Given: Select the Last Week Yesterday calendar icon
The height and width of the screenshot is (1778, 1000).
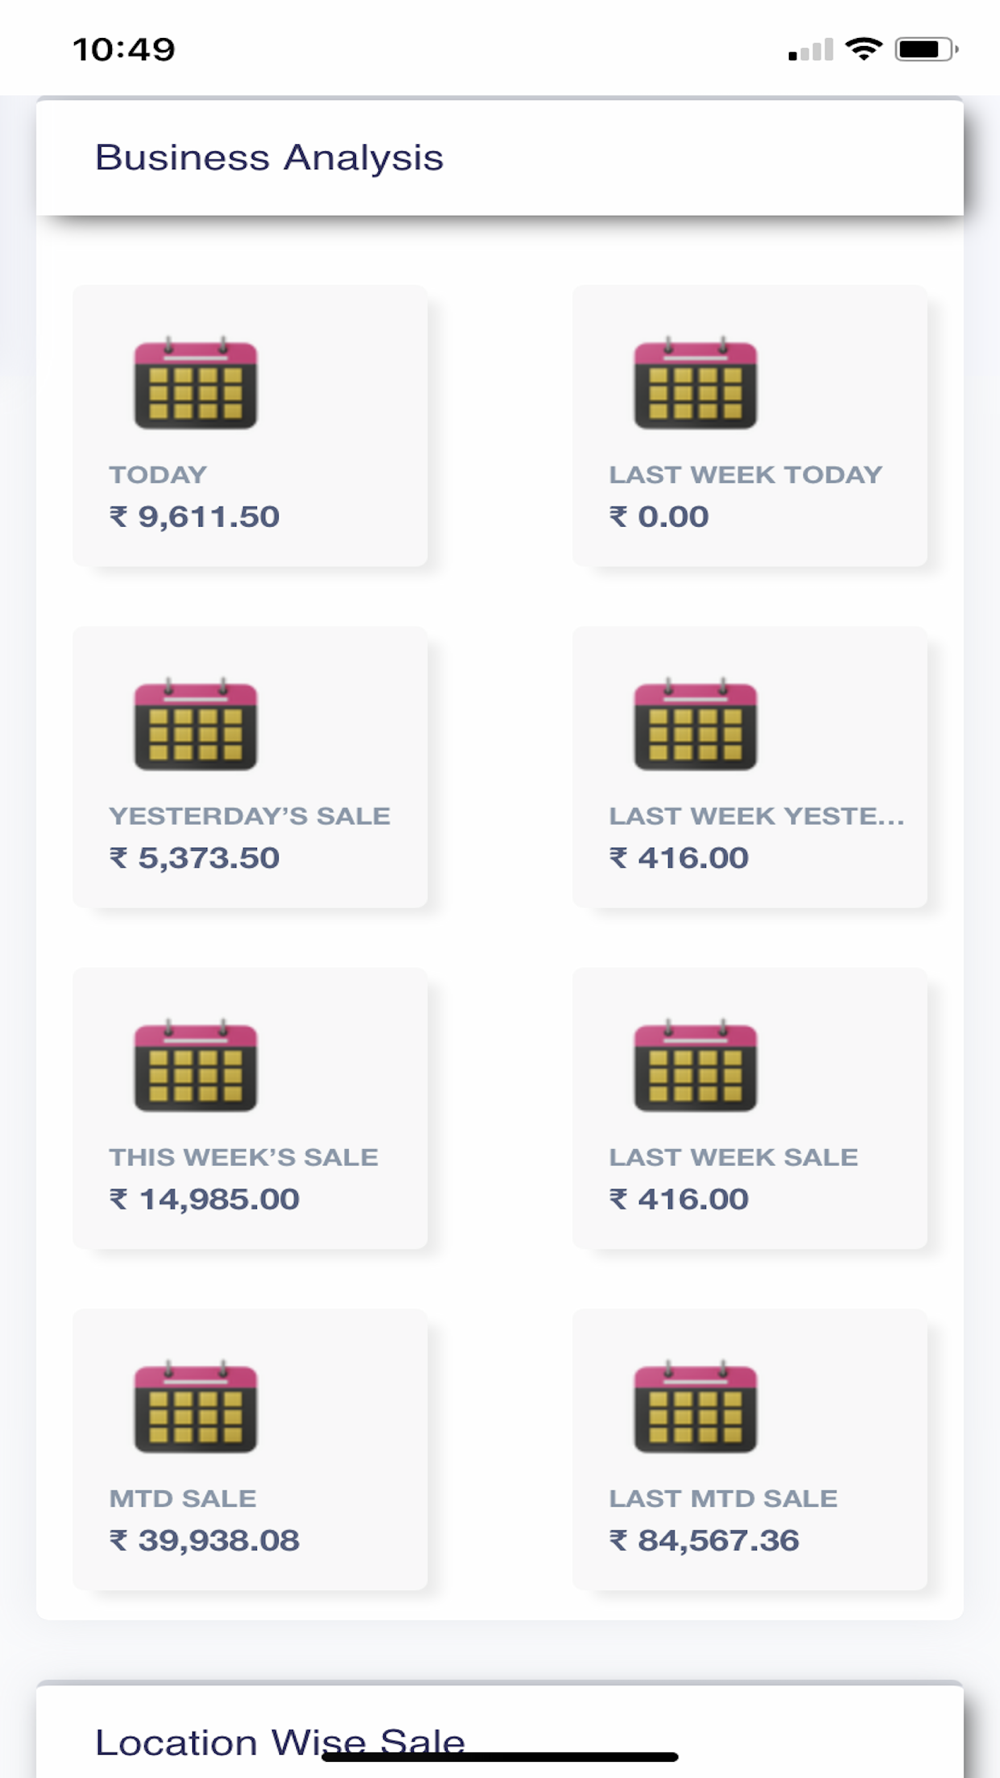Looking at the screenshot, I should [696, 725].
